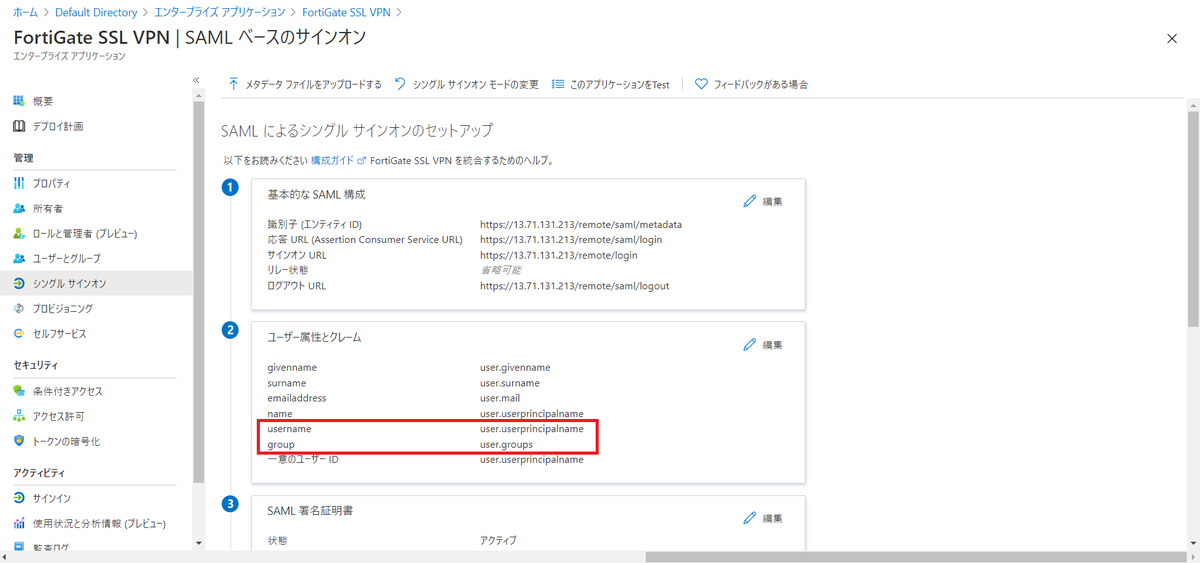The width and height of the screenshot is (1200, 563).
Task: Click pencil icon in ユーザー属性とクレーム card
Action: (x=750, y=345)
